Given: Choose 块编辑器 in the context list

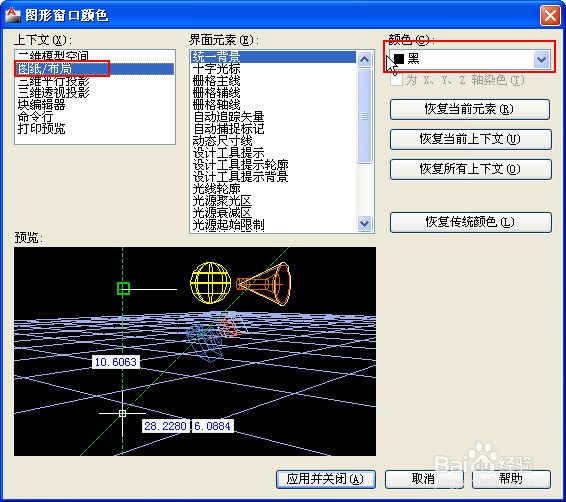Looking at the screenshot, I should (95, 105).
